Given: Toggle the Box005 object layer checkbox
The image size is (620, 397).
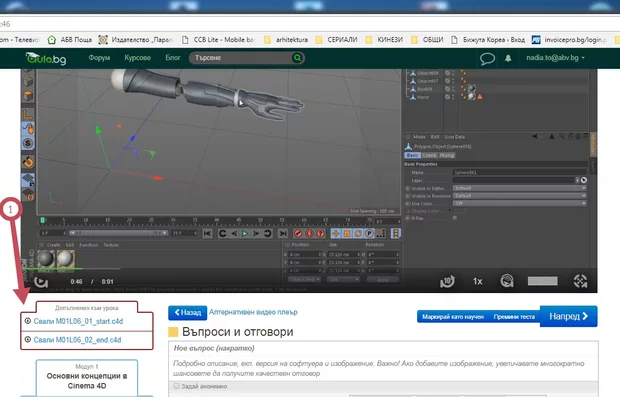Looking at the screenshot, I should click(x=447, y=89).
